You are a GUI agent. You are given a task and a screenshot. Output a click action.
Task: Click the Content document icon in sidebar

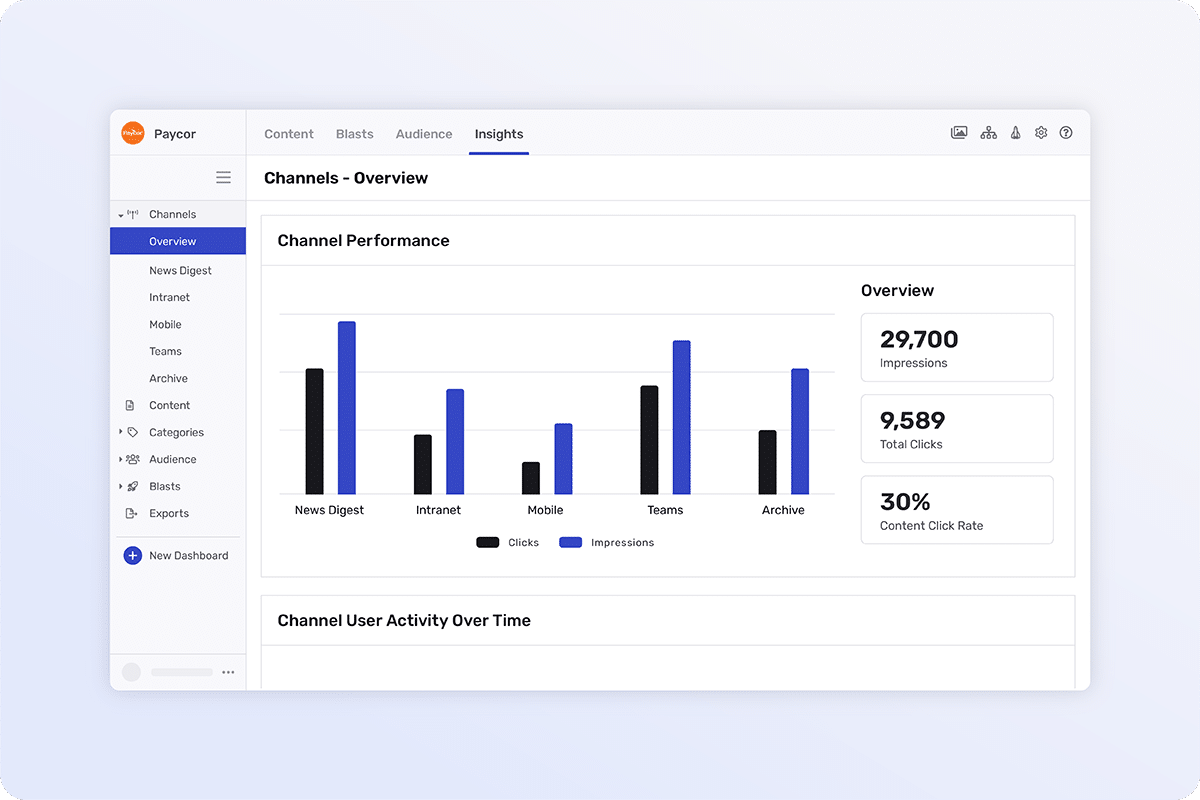click(x=129, y=405)
